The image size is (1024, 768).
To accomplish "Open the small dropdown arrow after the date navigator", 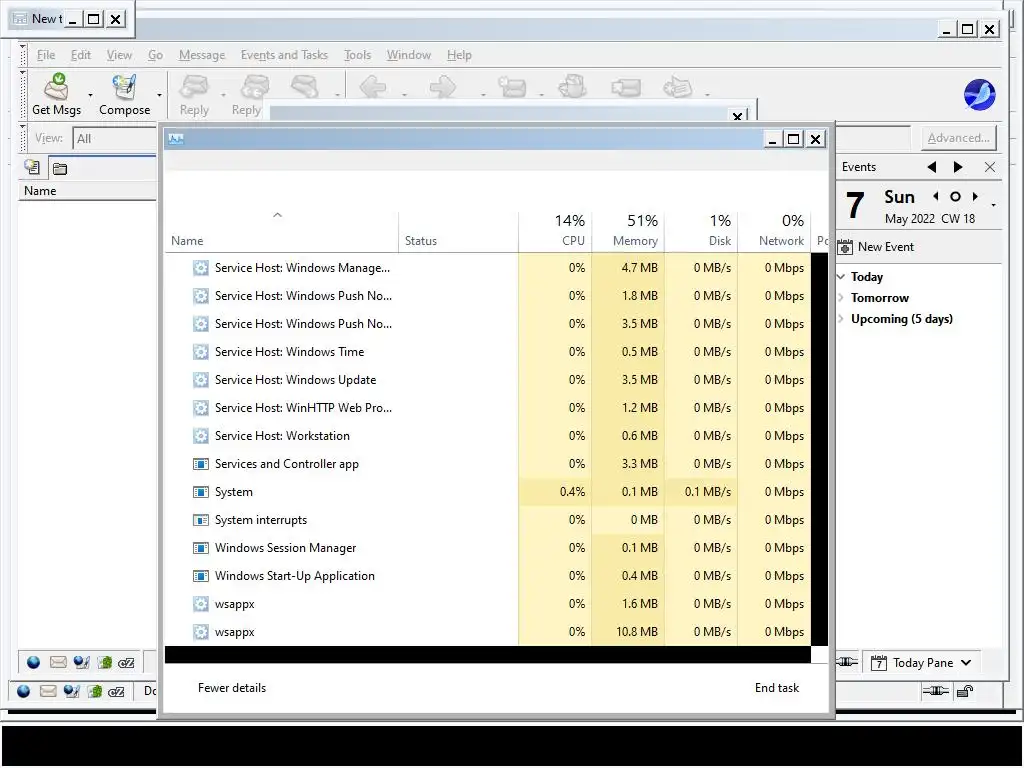I will click(993, 205).
